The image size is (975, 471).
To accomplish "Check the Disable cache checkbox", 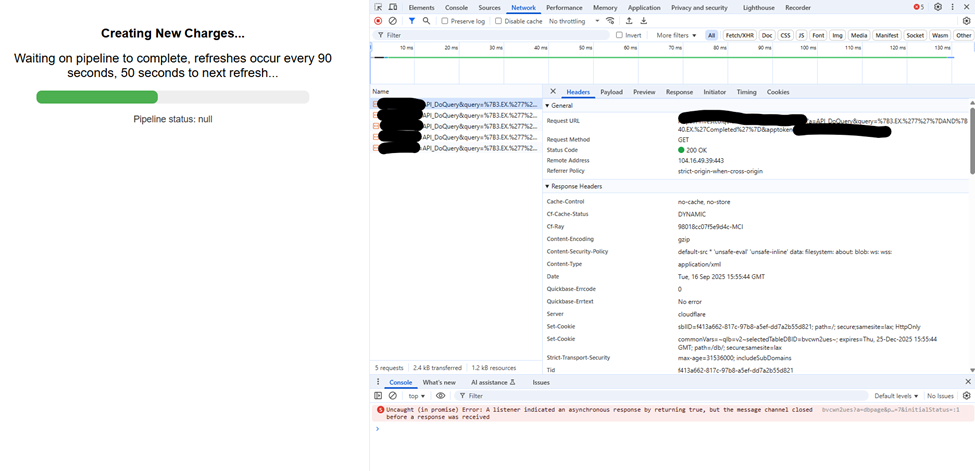I will click(x=499, y=21).
